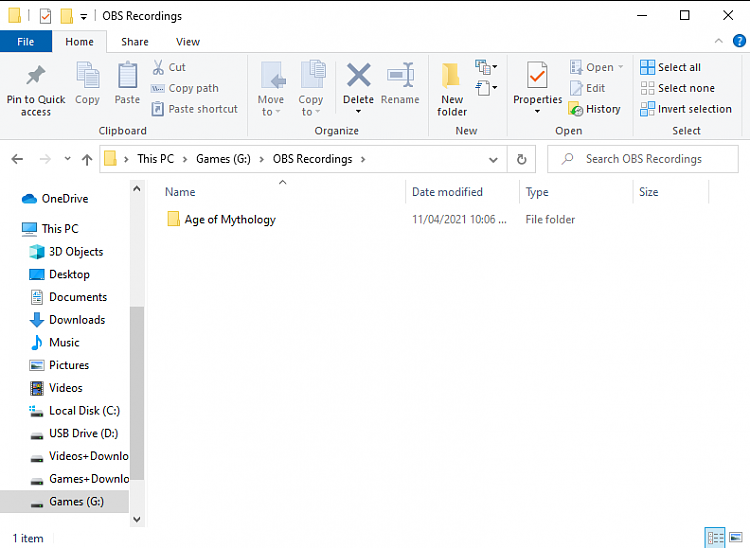The image size is (750, 548).
Task: Click the navigation pane scrollbar thumb
Action: coord(137,393)
